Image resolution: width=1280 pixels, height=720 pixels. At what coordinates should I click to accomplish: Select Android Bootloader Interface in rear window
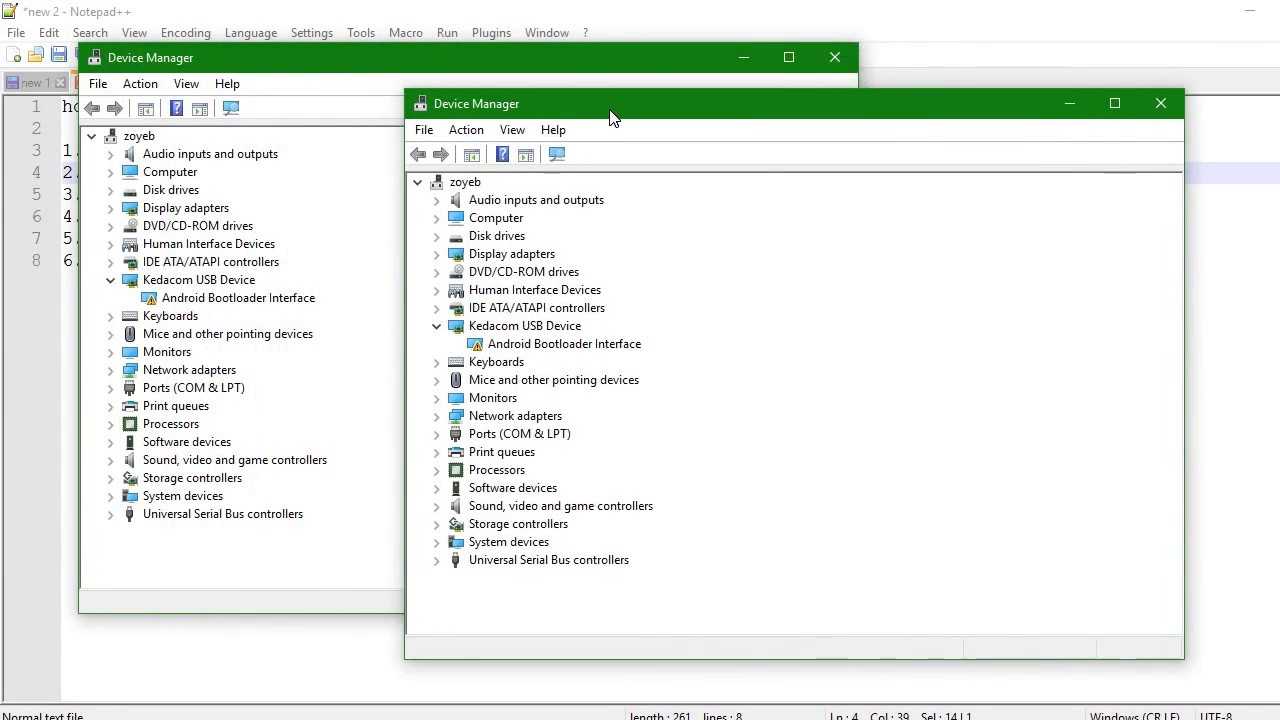pos(238,298)
